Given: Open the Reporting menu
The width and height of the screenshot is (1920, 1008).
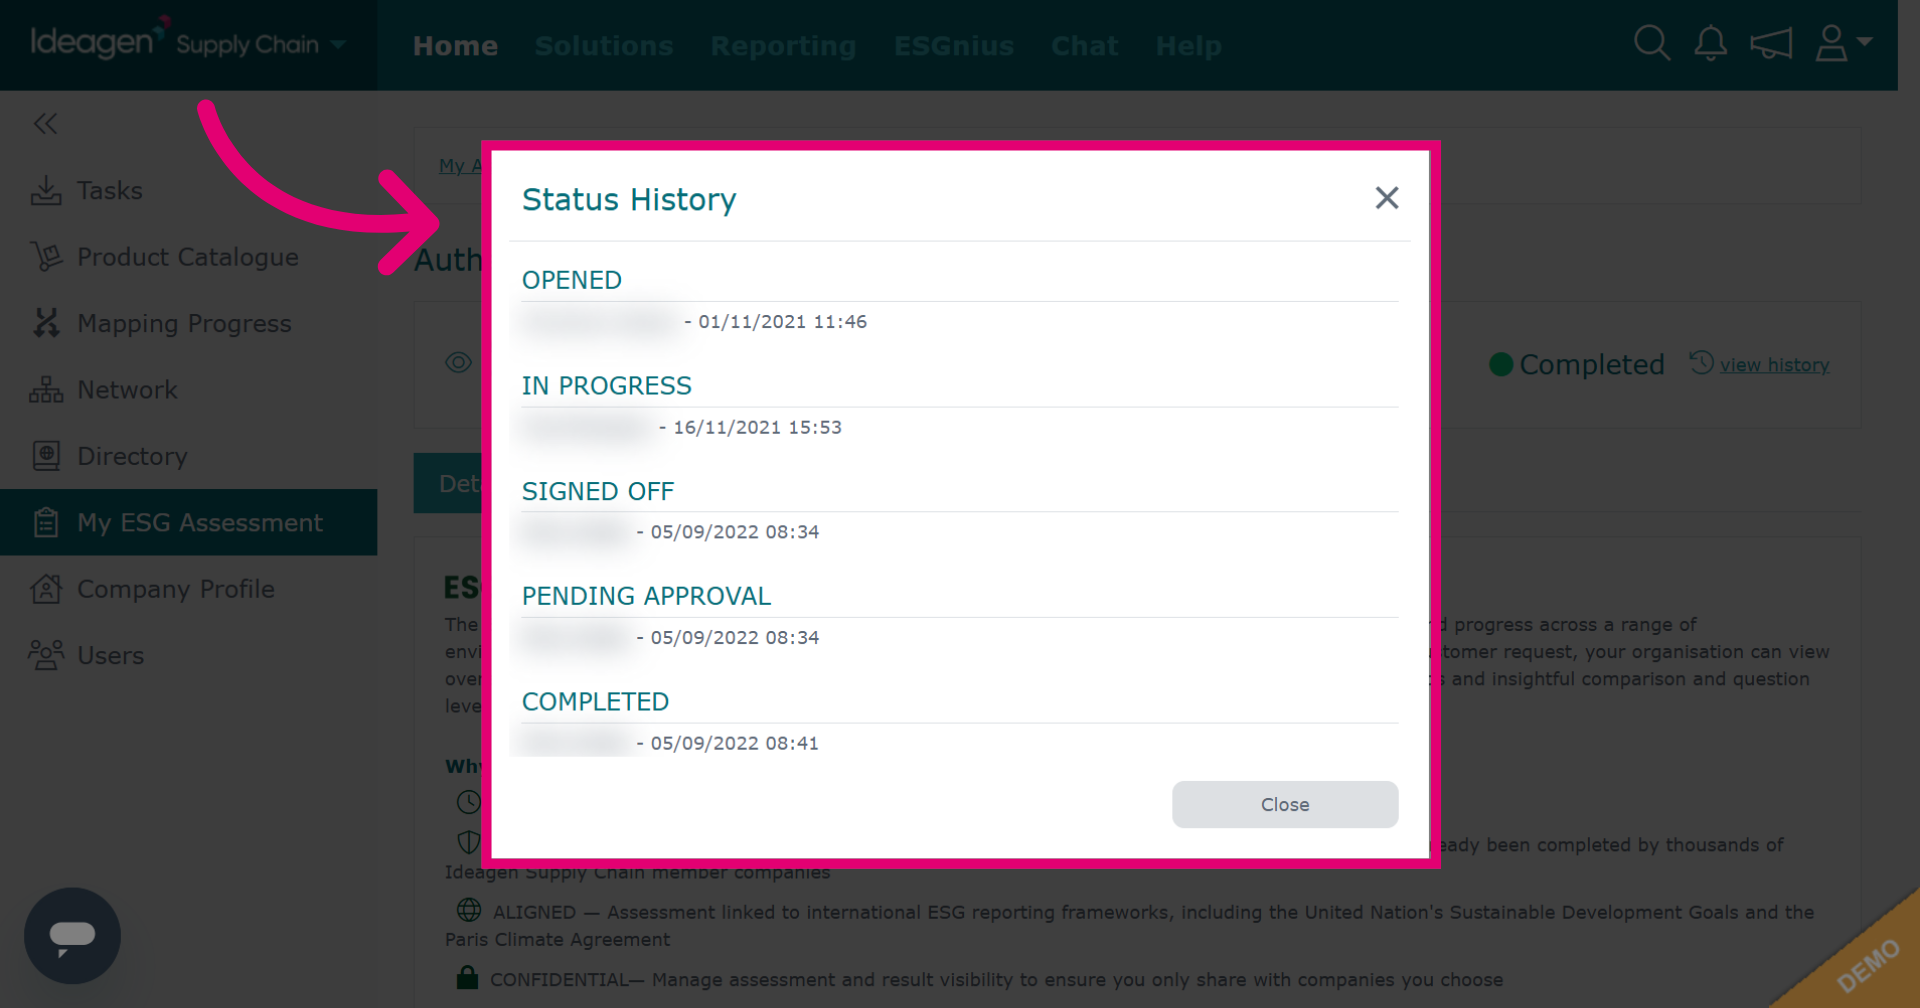Looking at the screenshot, I should [x=783, y=46].
